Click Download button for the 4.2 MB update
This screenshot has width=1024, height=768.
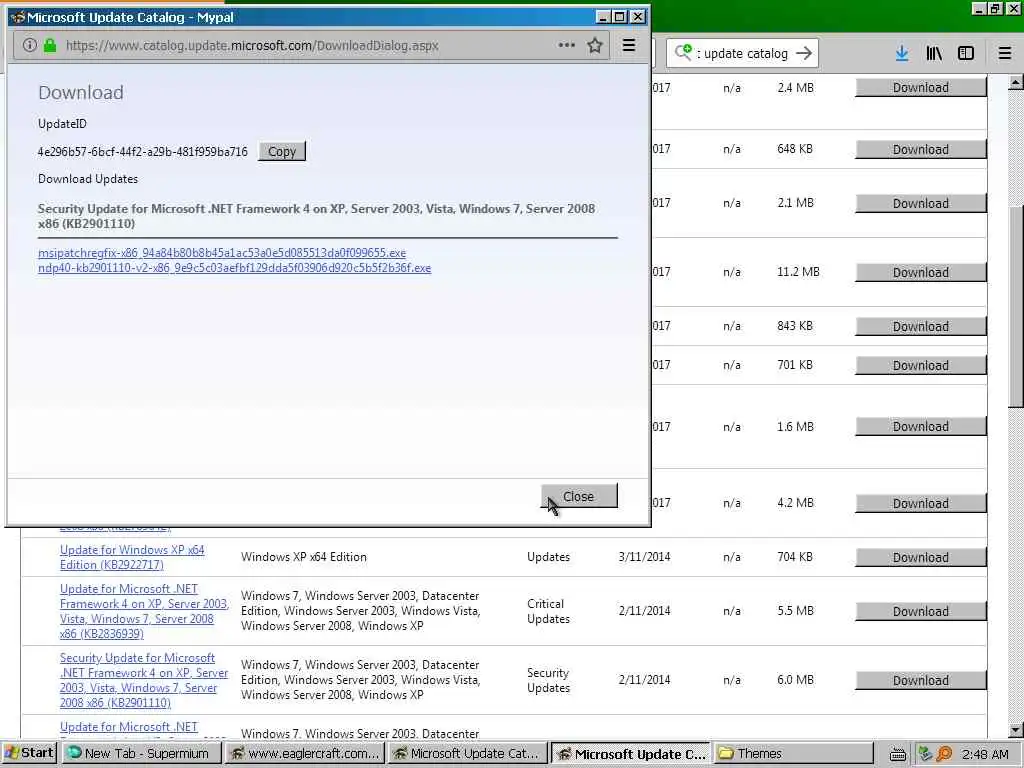(920, 504)
